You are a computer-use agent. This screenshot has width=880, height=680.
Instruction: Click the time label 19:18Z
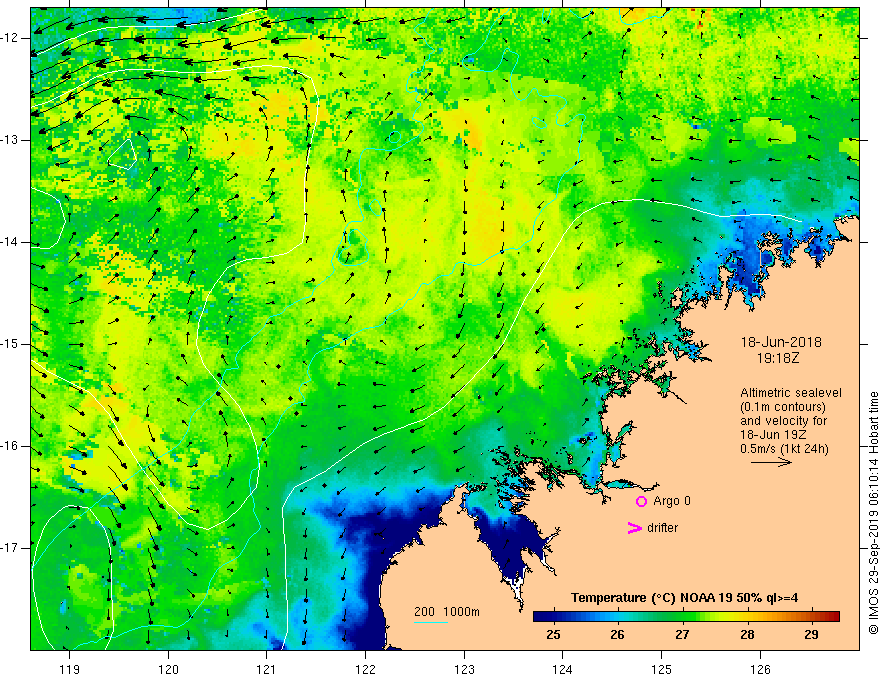click(778, 357)
